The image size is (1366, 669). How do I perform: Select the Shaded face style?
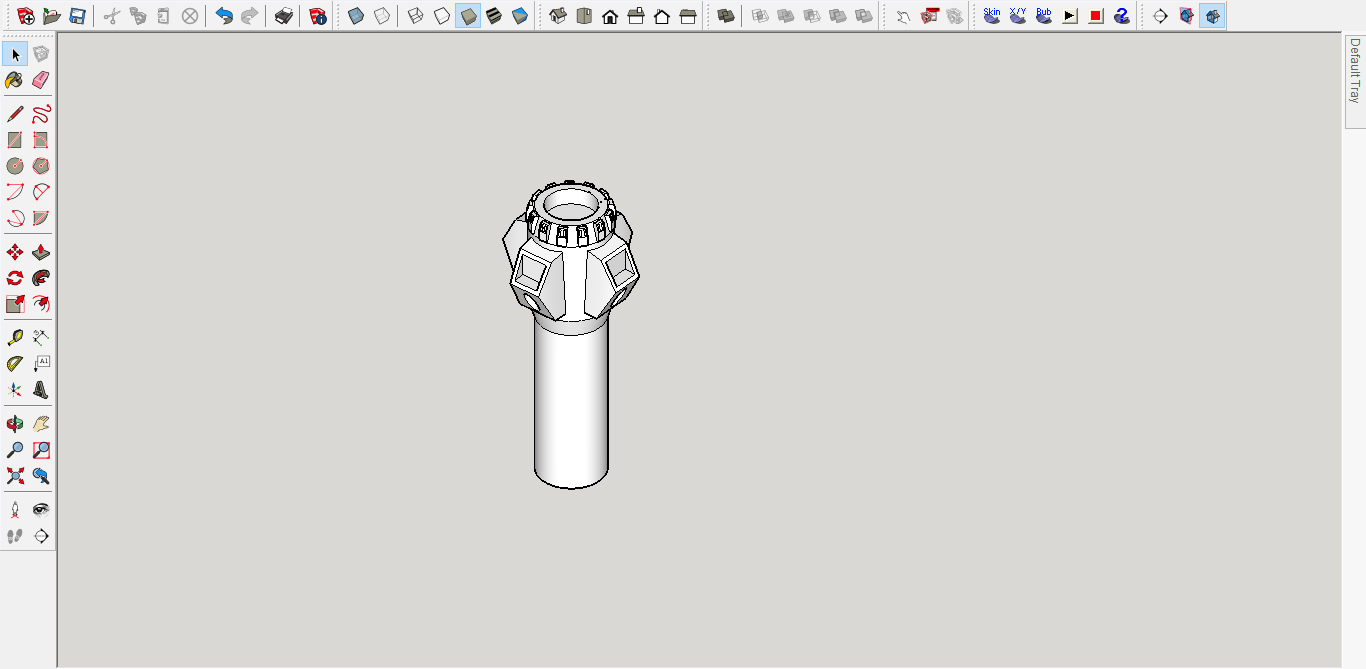pos(468,16)
